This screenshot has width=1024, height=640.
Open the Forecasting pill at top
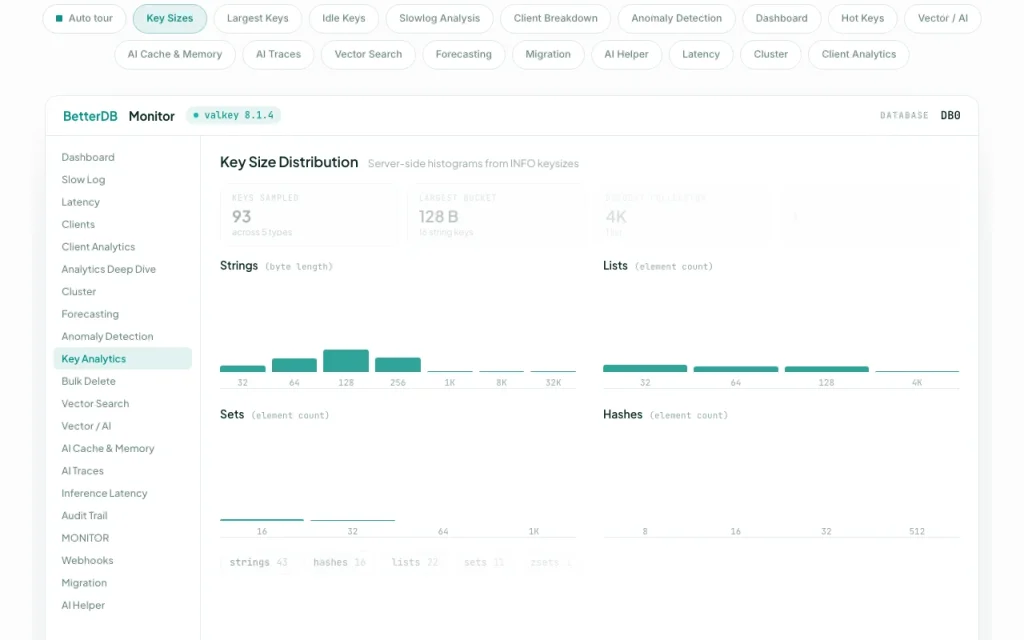point(464,54)
